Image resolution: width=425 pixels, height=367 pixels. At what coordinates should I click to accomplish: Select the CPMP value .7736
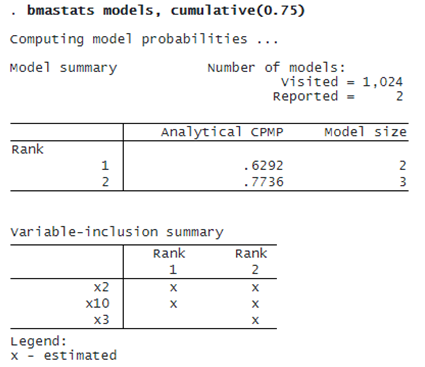[x=263, y=182]
